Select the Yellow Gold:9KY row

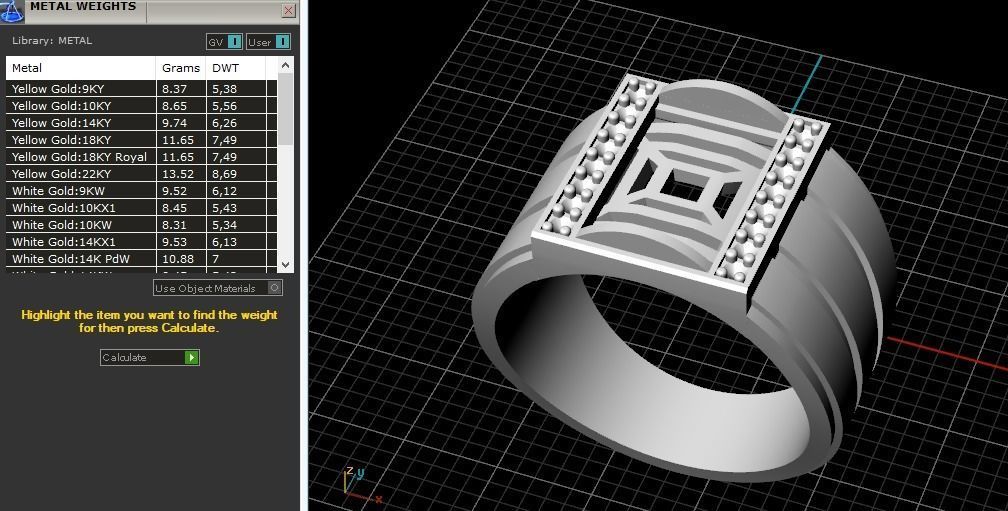[x=142, y=89]
